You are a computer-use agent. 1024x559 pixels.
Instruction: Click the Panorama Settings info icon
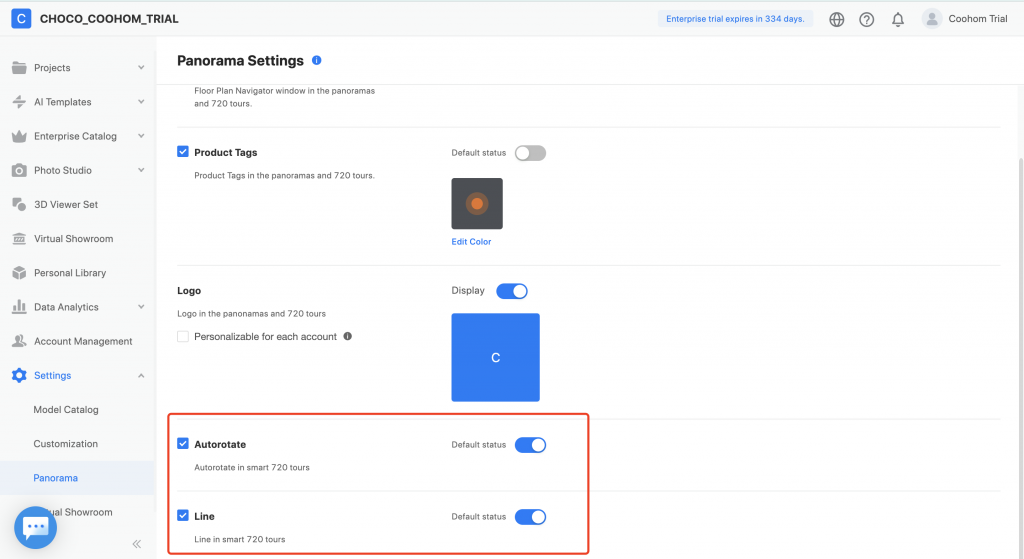pyautogui.click(x=317, y=61)
